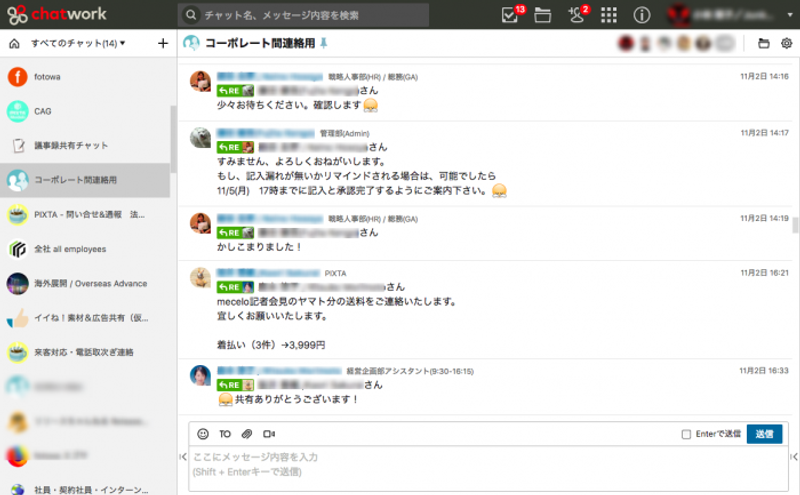This screenshot has height=495, width=800.
Task: Toggle the Enterで送信 checkbox
Action: (686, 434)
